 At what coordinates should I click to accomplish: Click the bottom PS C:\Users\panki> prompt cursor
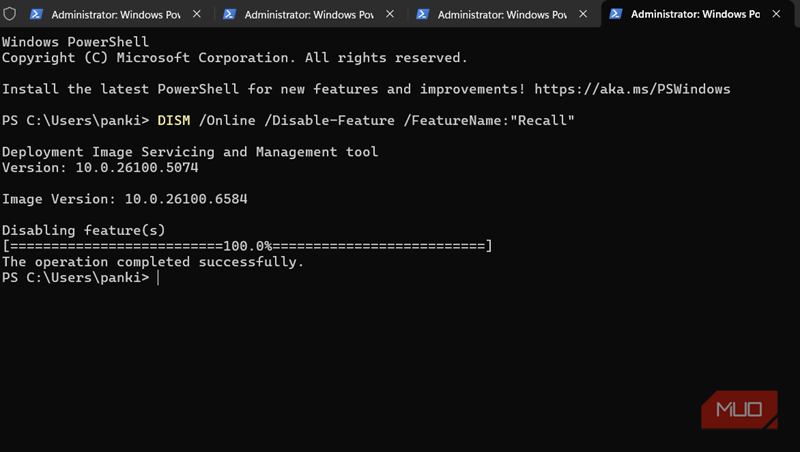(158, 278)
